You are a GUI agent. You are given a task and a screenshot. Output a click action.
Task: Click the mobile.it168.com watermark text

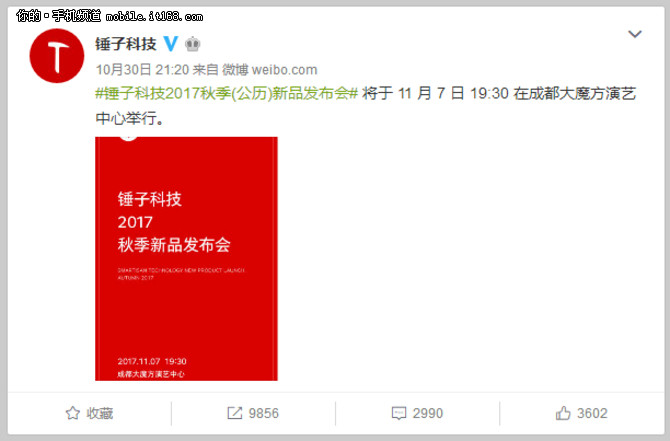154,16
